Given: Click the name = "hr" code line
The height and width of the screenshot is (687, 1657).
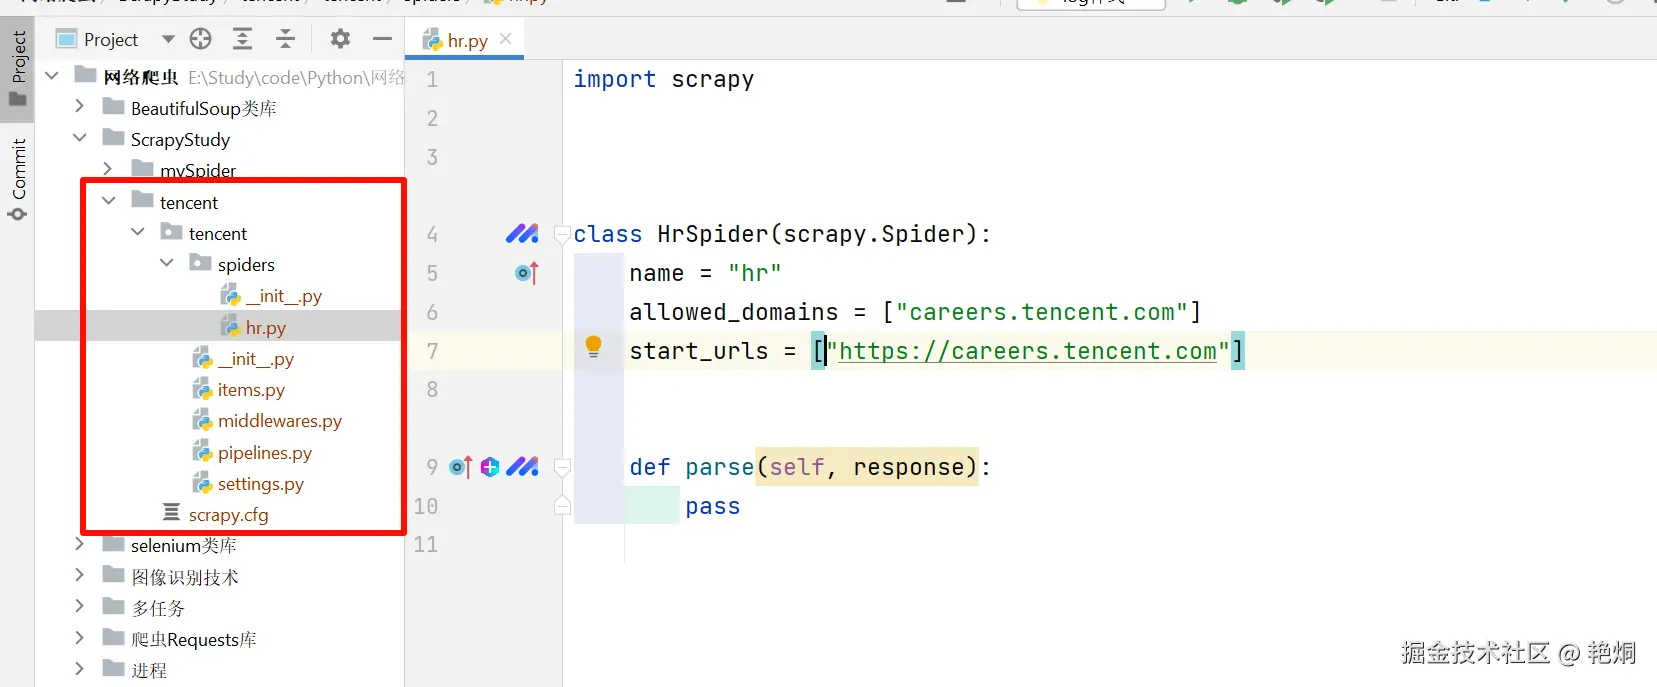Looking at the screenshot, I should [705, 273].
